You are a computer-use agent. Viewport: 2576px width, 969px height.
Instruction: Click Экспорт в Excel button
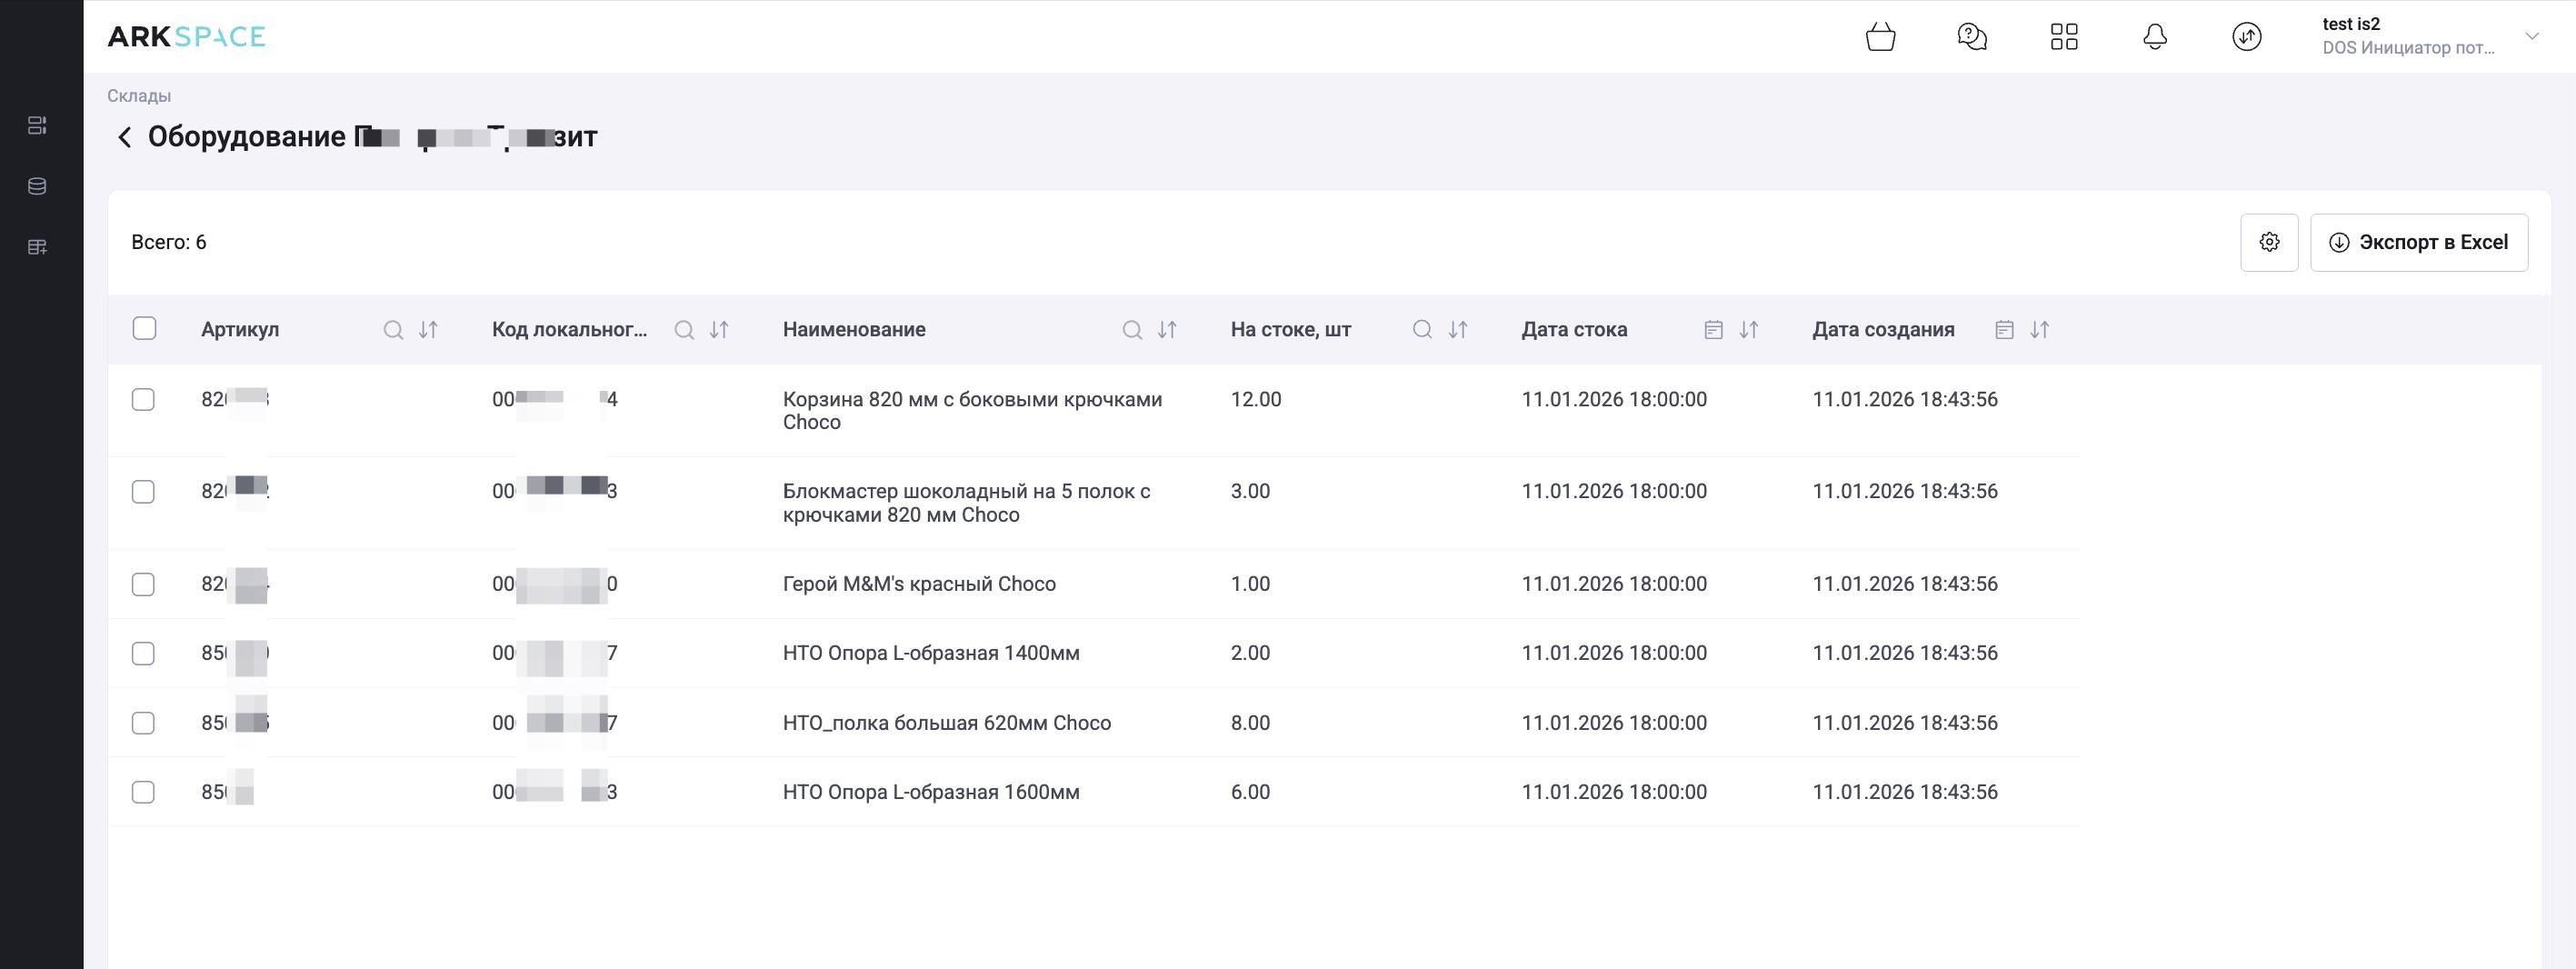point(2418,242)
